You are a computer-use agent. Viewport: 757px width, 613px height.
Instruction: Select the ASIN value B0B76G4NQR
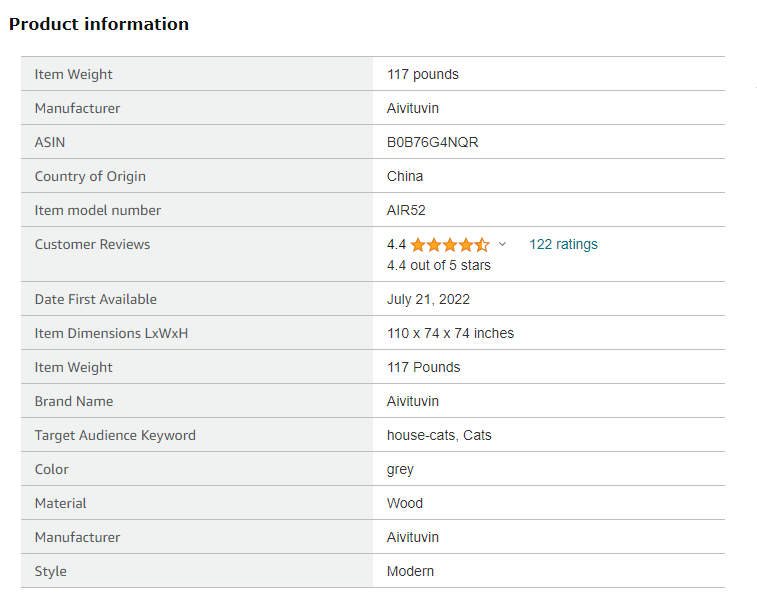(432, 142)
